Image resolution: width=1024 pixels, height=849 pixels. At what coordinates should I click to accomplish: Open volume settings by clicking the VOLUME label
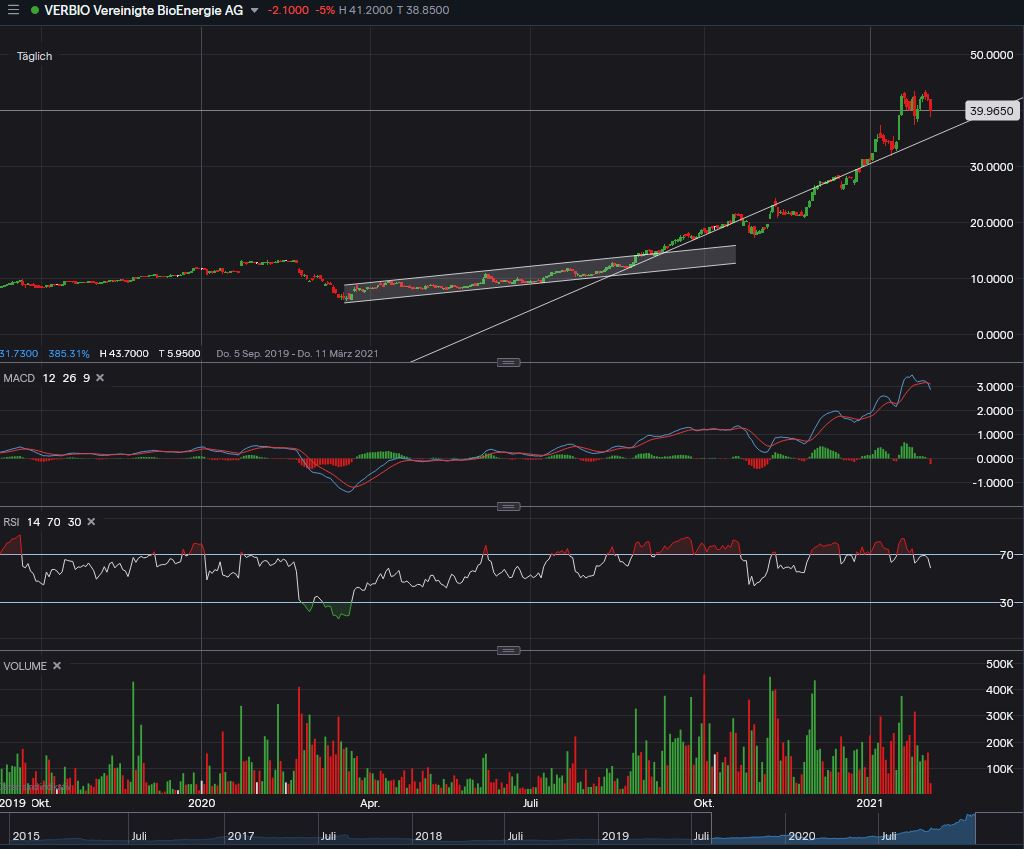26,665
